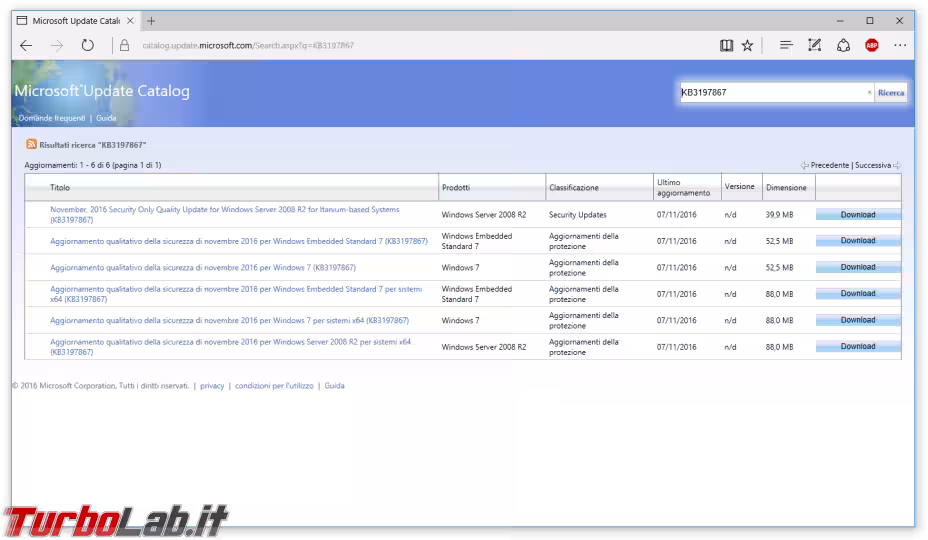The height and width of the screenshot is (540, 928).
Task: Click the padlock site security icon
Action: 124,46
